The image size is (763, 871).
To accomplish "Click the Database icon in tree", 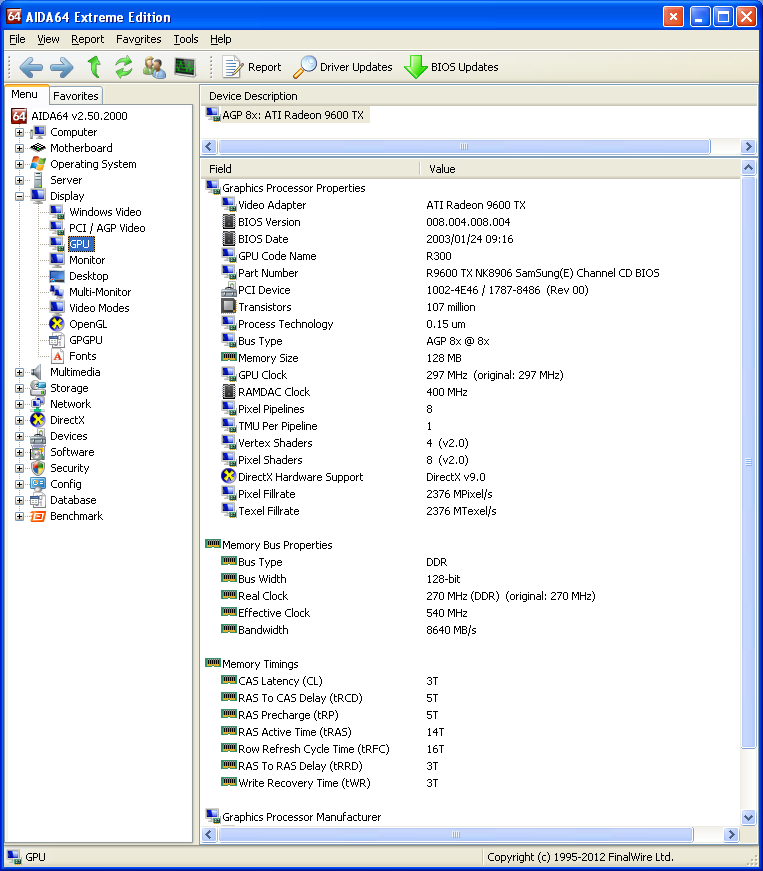I will tap(38, 500).
